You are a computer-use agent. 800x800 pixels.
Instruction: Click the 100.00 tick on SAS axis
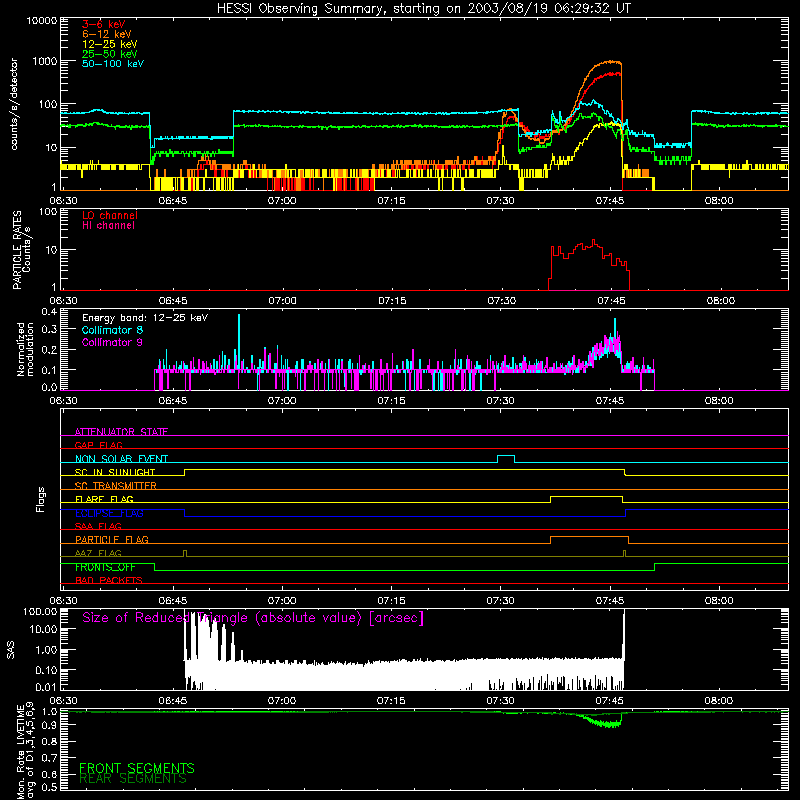(x=40, y=611)
